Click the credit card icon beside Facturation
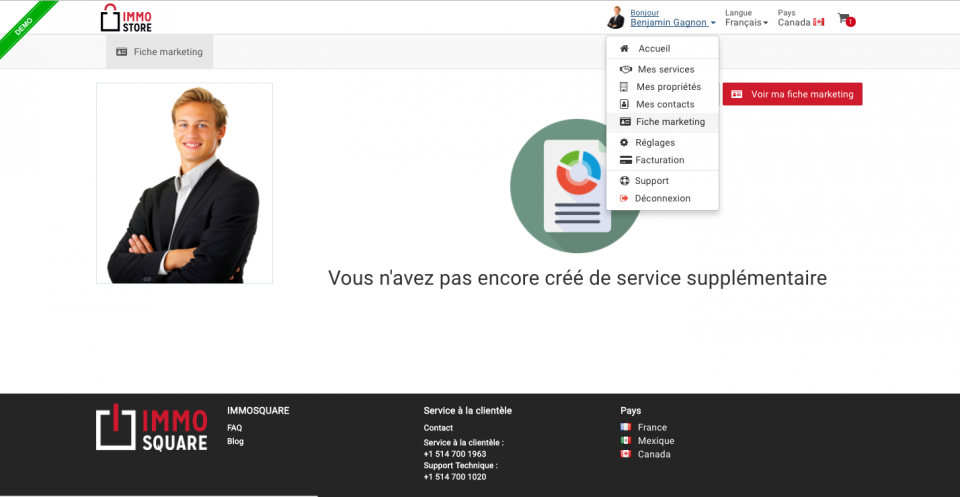960x497 pixels. click(x=625, y=160)
